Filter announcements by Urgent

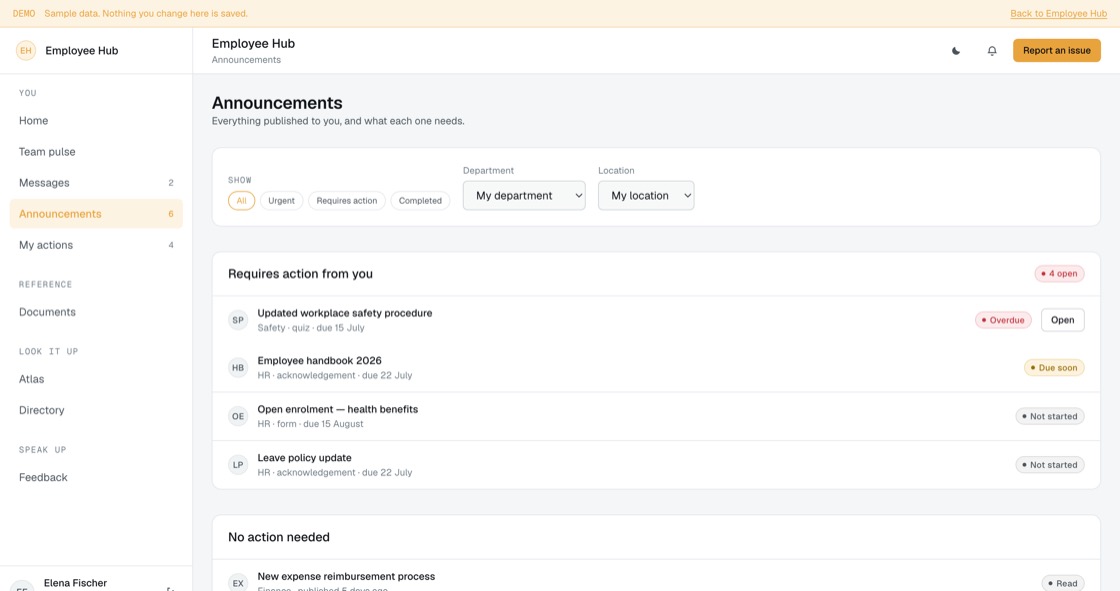tap(281, 201)
